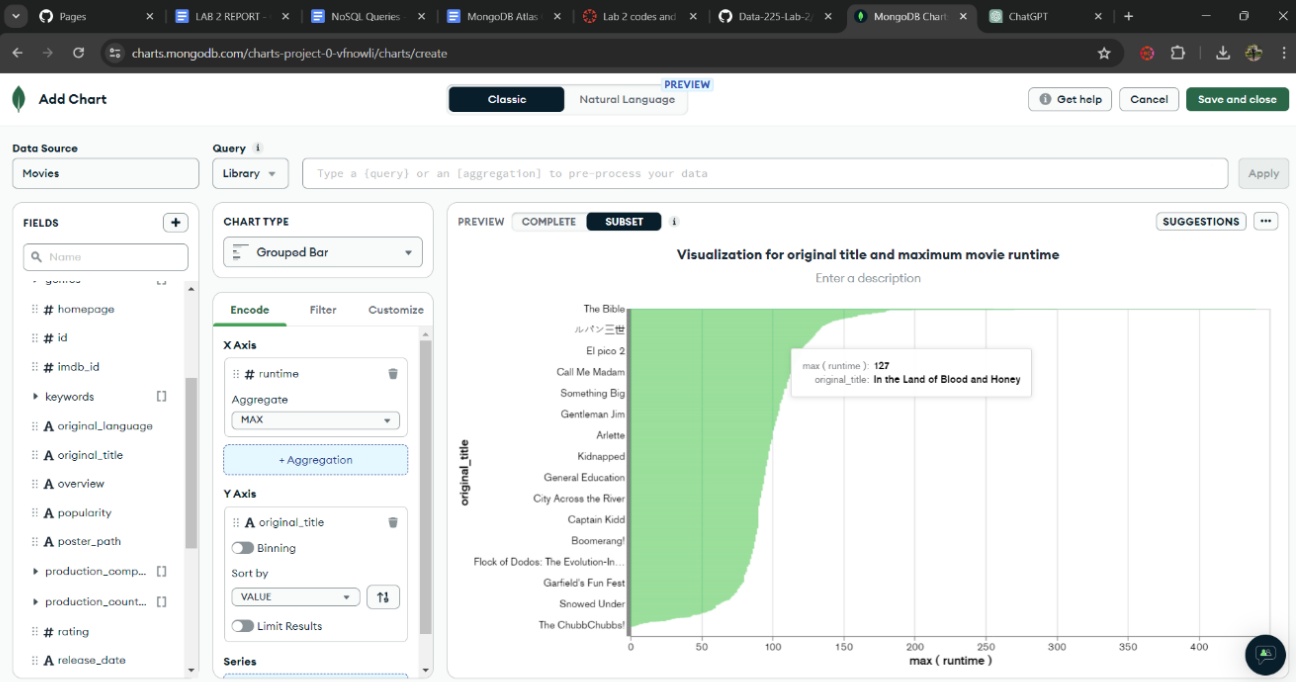Click the Enter a description field

point(868,278)
